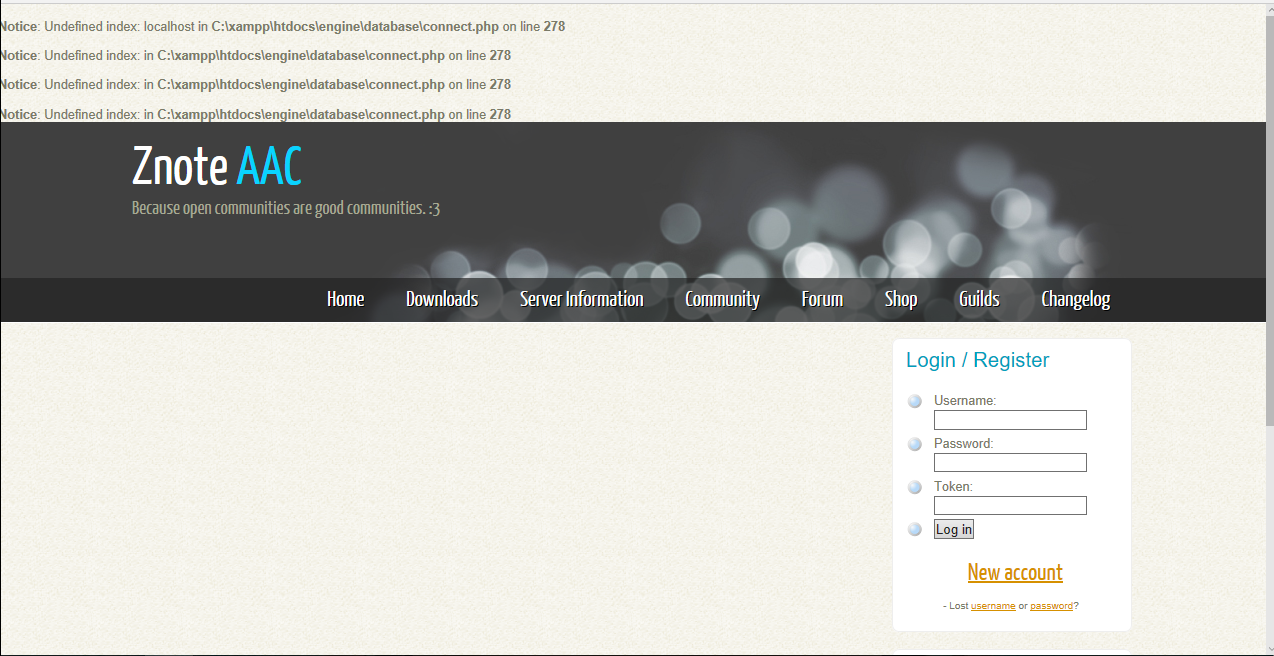View the Changelog page
1274x656 pixels.
1075,299
